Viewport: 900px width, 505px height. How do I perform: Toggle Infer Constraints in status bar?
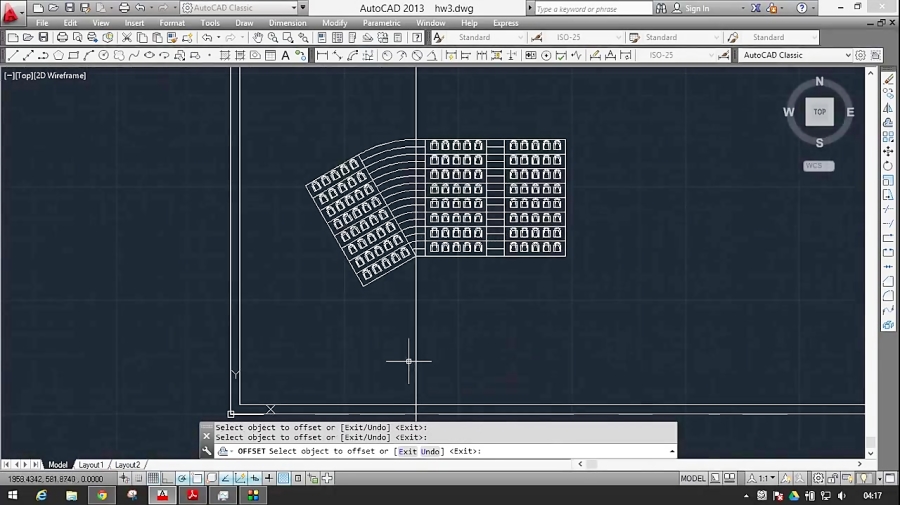124,479
